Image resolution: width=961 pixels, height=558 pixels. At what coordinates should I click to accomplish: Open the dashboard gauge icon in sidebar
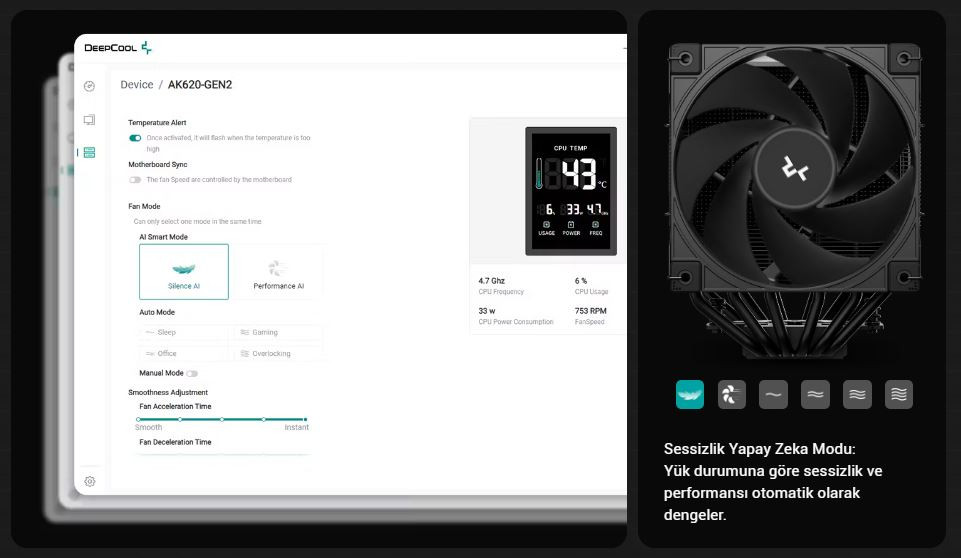click(x=89, y=86)
